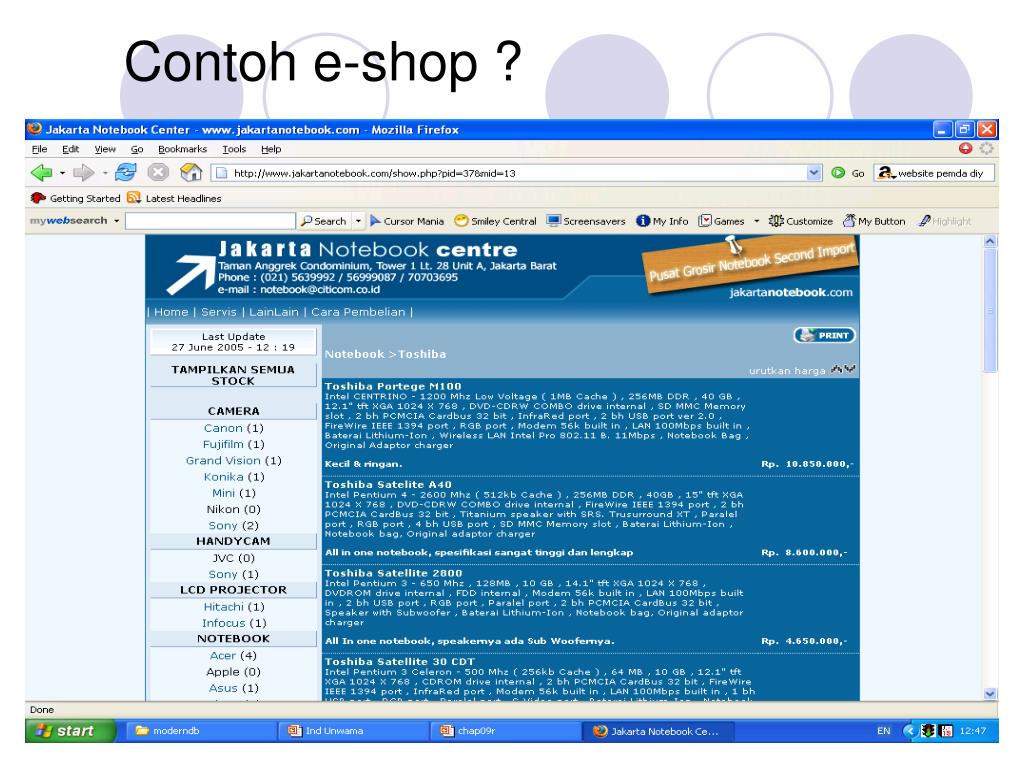
Task: Open the Edit menu
Action: tap(71, 149)
